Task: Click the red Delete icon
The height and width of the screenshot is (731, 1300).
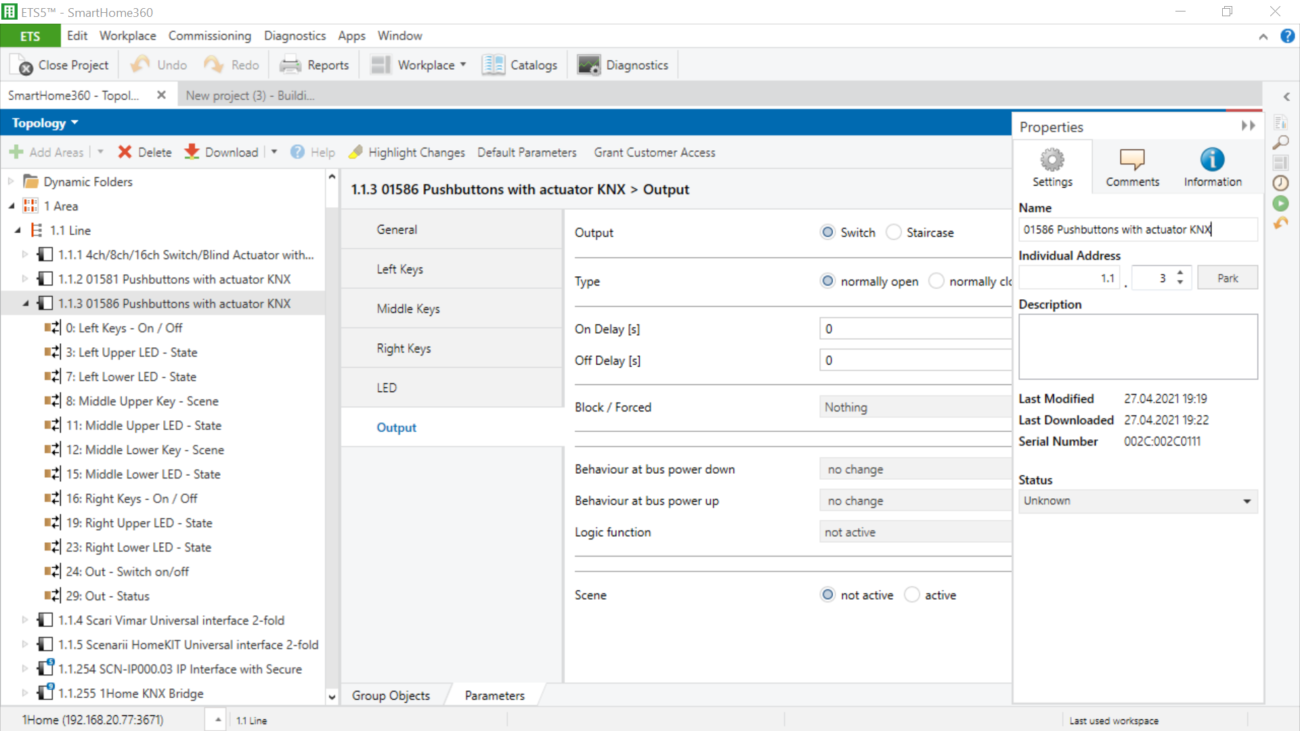Action: 125,152
